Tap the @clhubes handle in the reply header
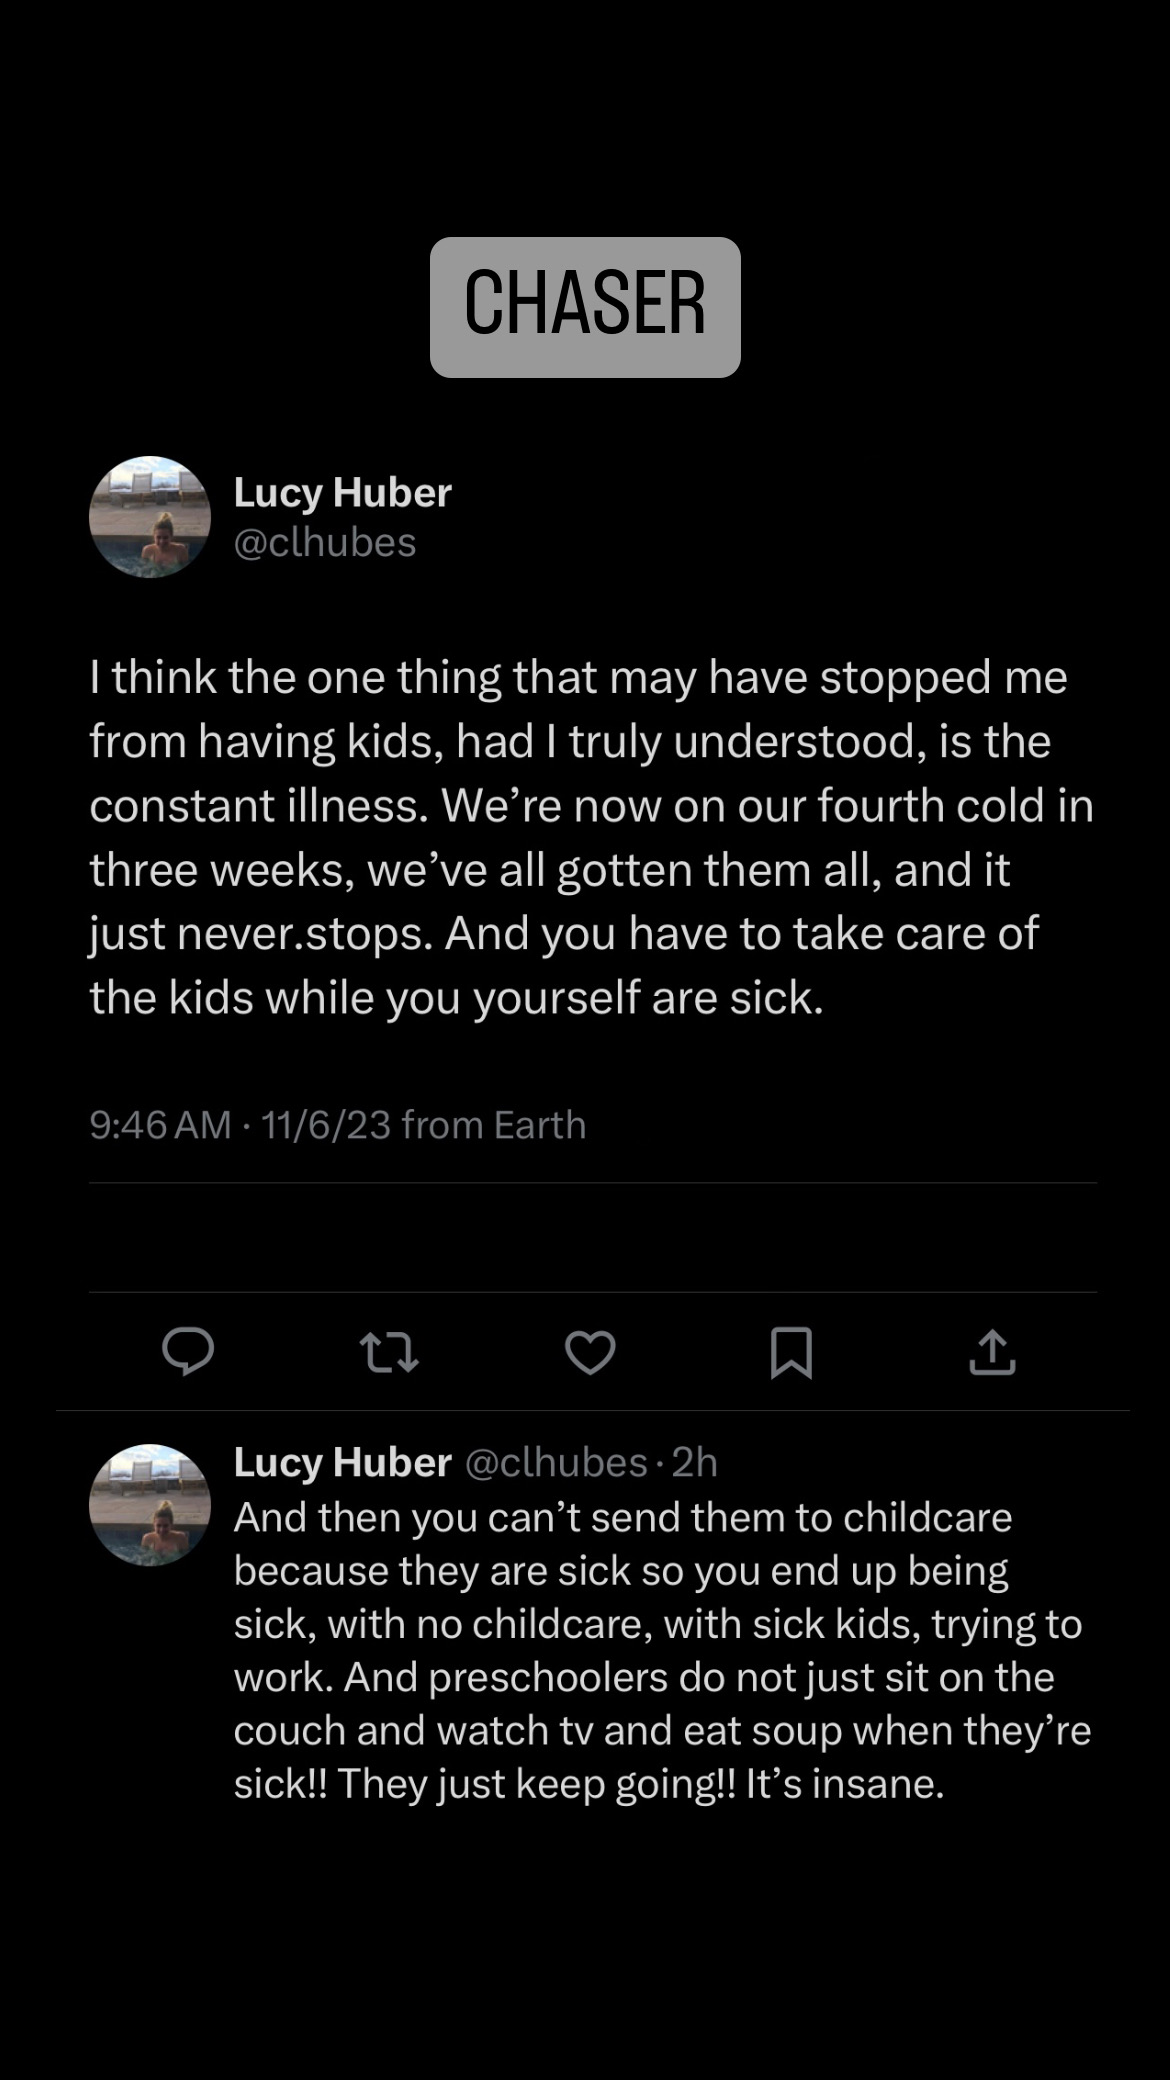 556,1462
